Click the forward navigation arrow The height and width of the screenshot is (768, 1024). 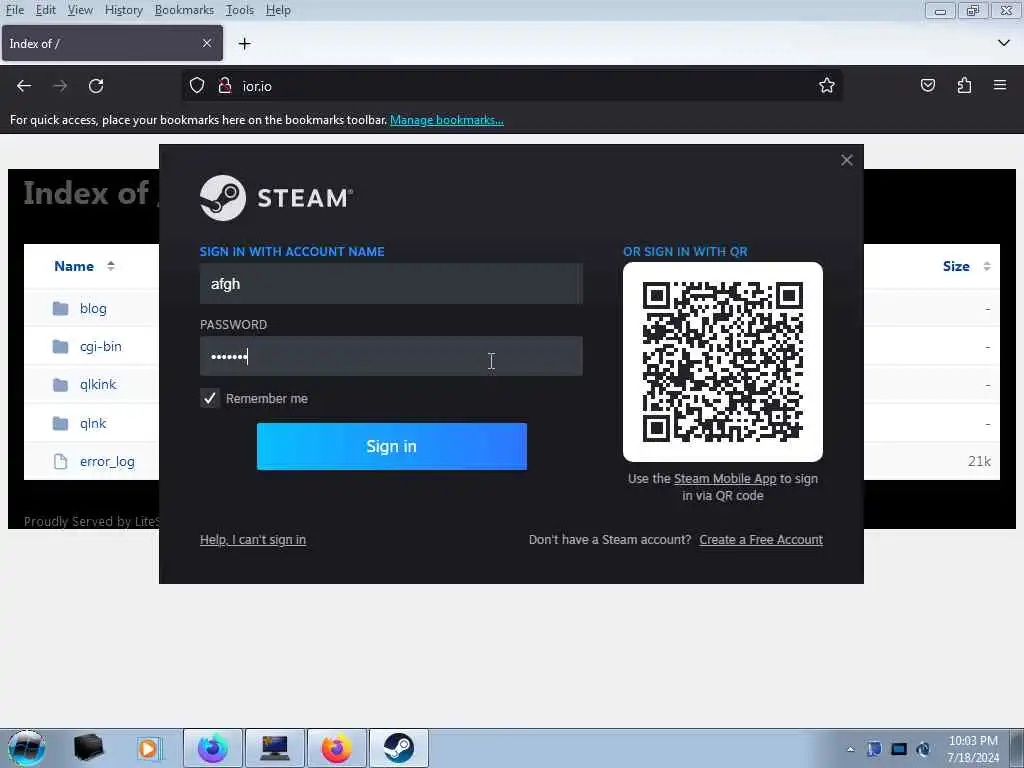click(x=60, y=86)
